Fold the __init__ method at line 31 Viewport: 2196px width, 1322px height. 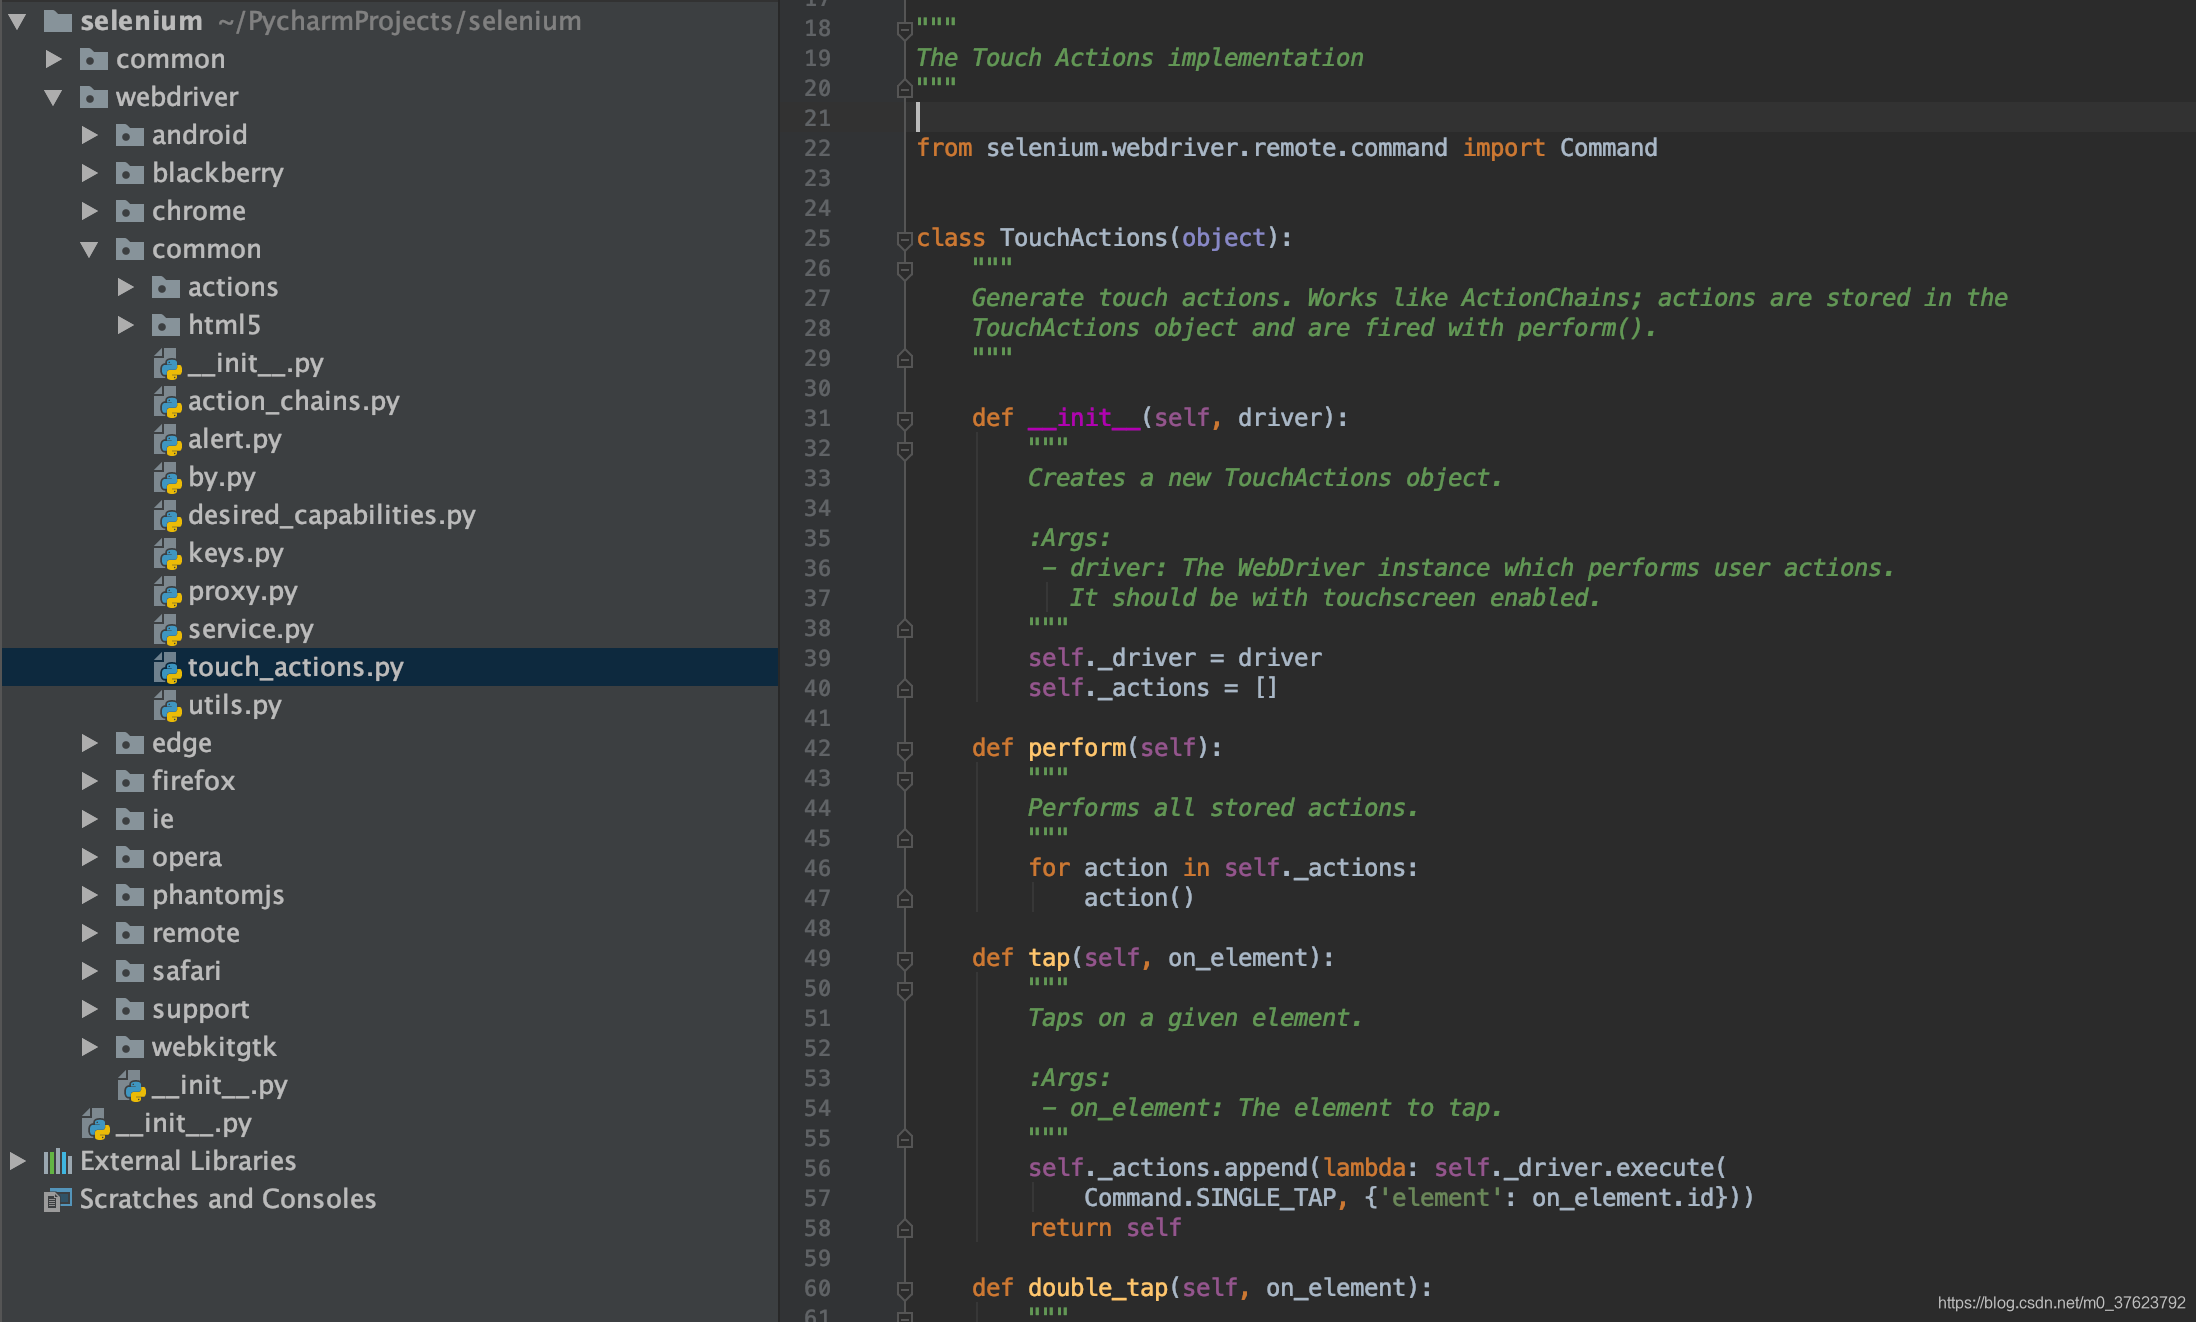point(904,419)
